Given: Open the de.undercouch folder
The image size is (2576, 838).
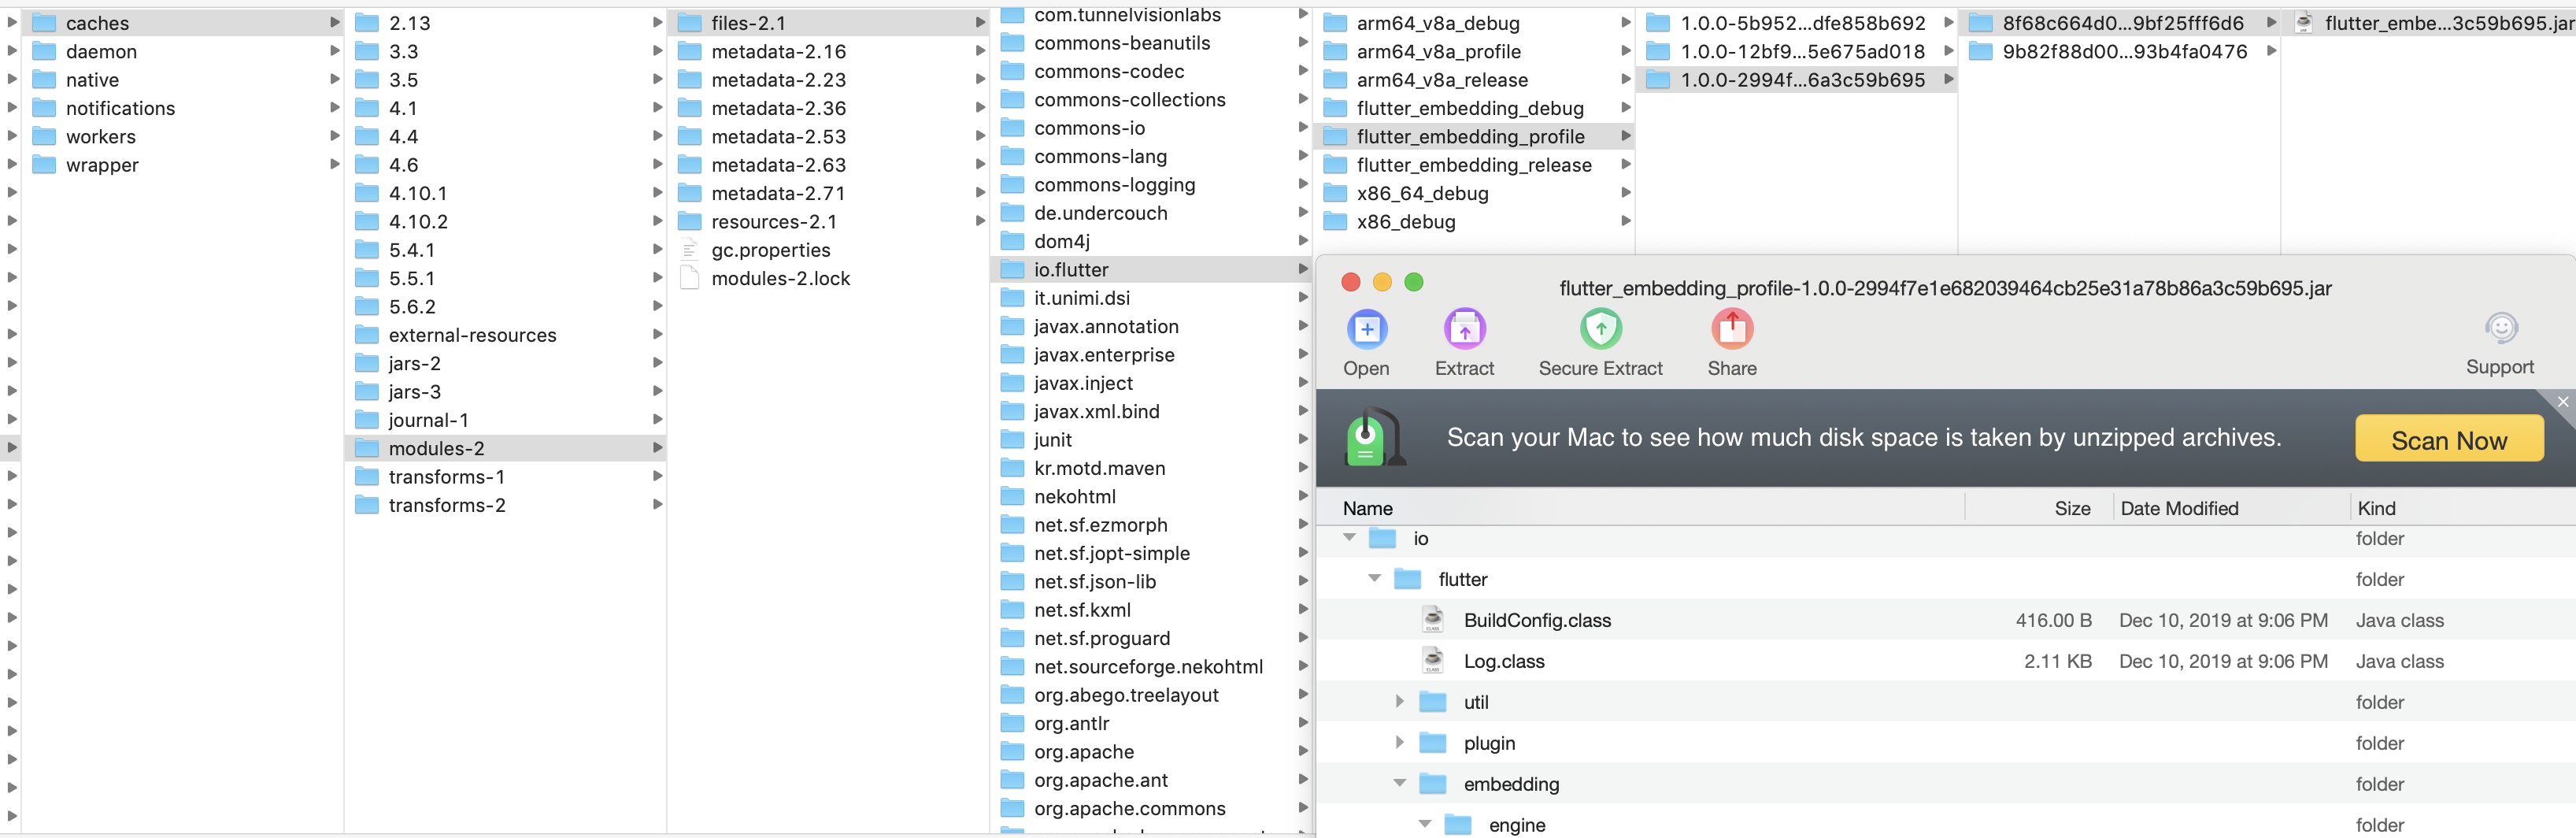Looking at the screenshot, I should pyautogui.click(x=1151, y=213).
